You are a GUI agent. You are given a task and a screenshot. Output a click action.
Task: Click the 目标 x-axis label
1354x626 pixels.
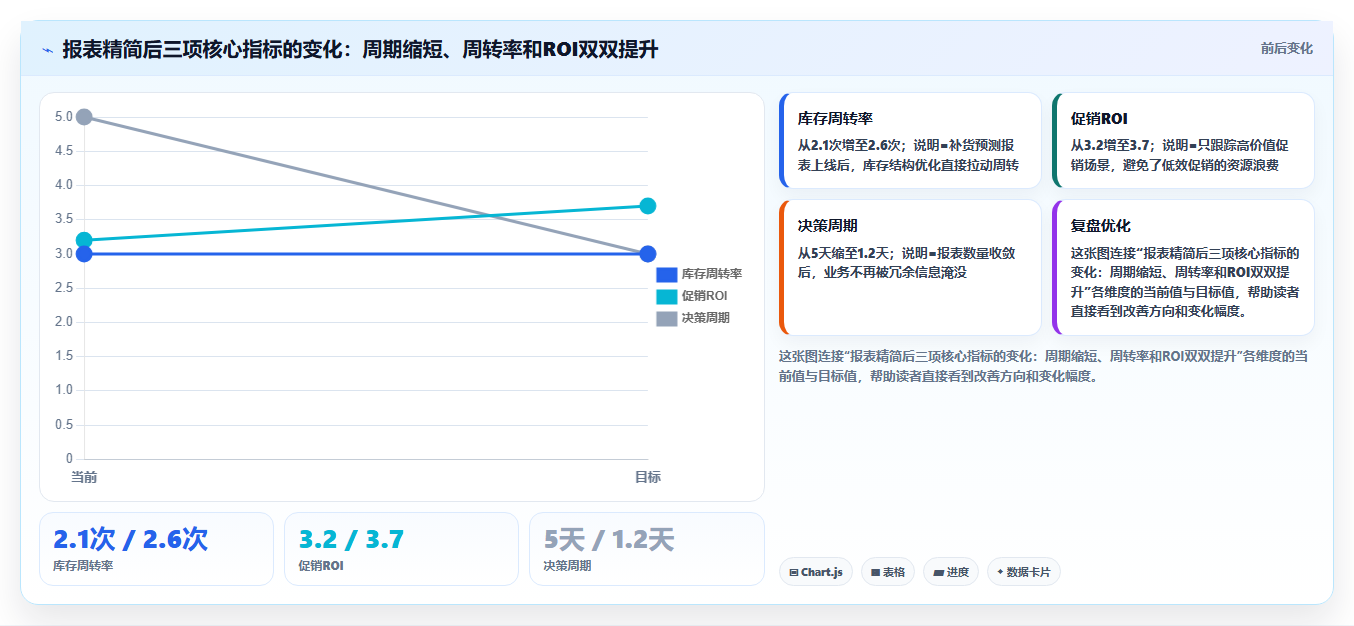[647, 477]
